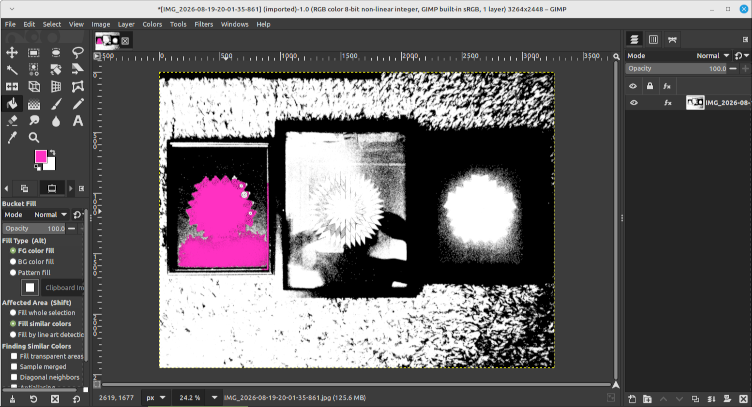Reset tool options to defaults
The width and height of the screenshot is (752, 407).
(76, 399)
